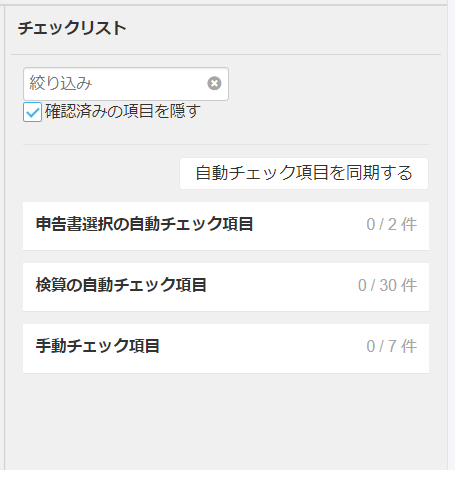Expand 検算の自動チェック項目 section
The image size is (460, 502).
coord(226,287)
